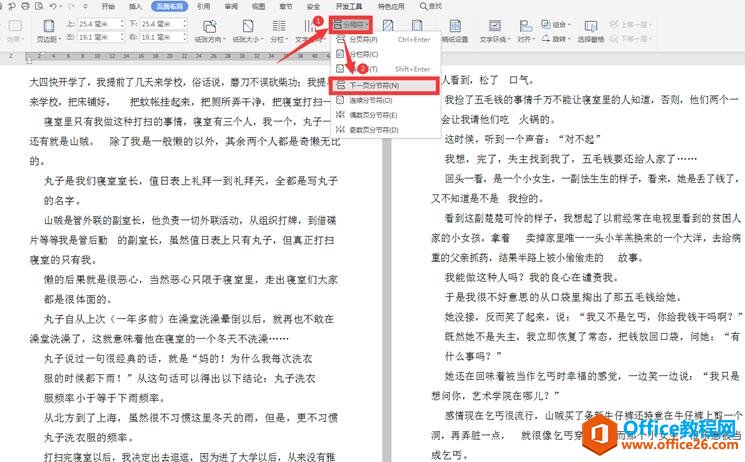This screenshot has width=745, height=462.
Task: Choose 分页符(P) from the breaks menu
Action: [385, 39]
